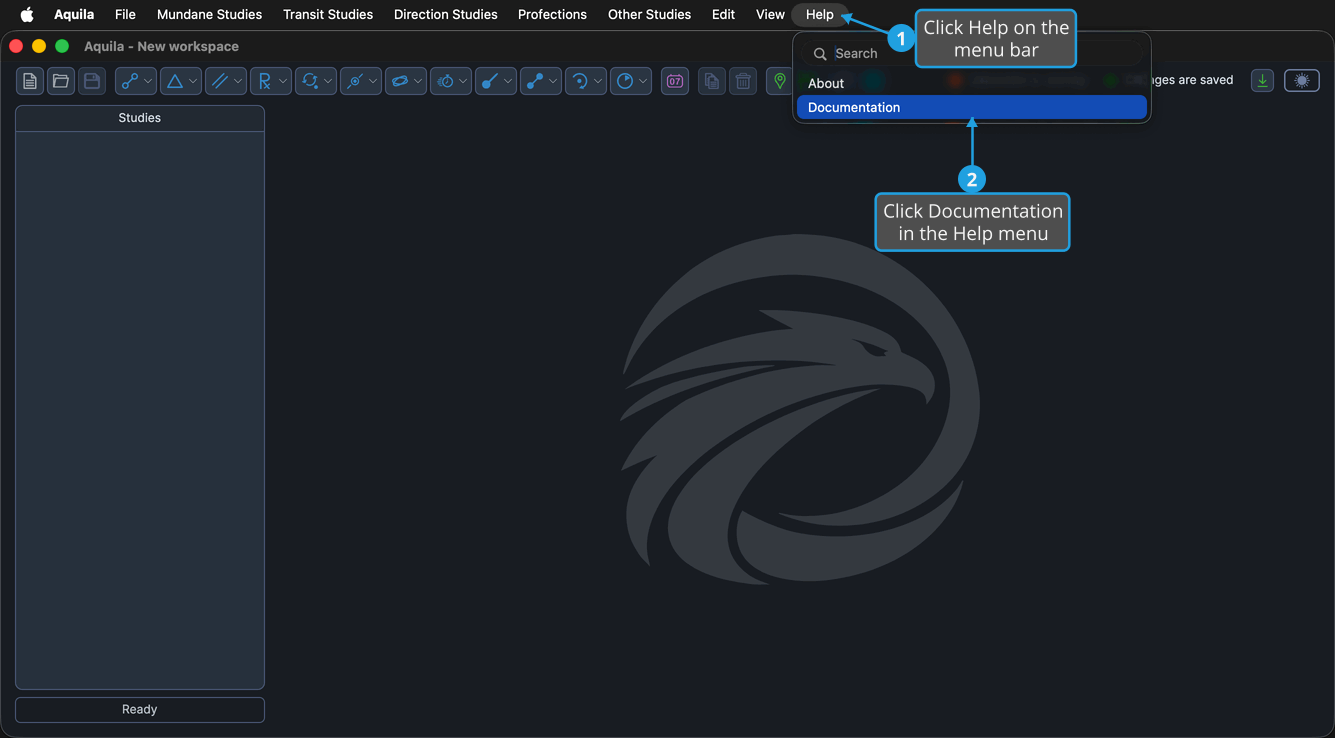Click the Rx retrograde toolbar icon
This screenshot has width=1335, height=738.
pyautogui.click(x=264, y=81)
